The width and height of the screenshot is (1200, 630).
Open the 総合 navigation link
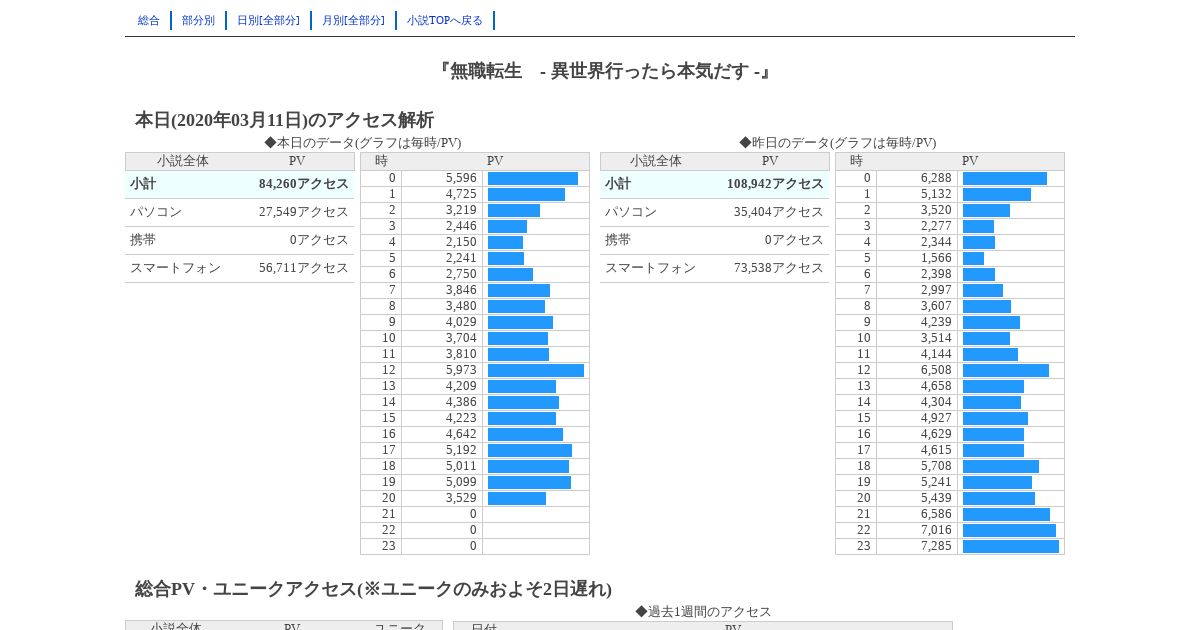pyautogui.click(x=149, y=20)
